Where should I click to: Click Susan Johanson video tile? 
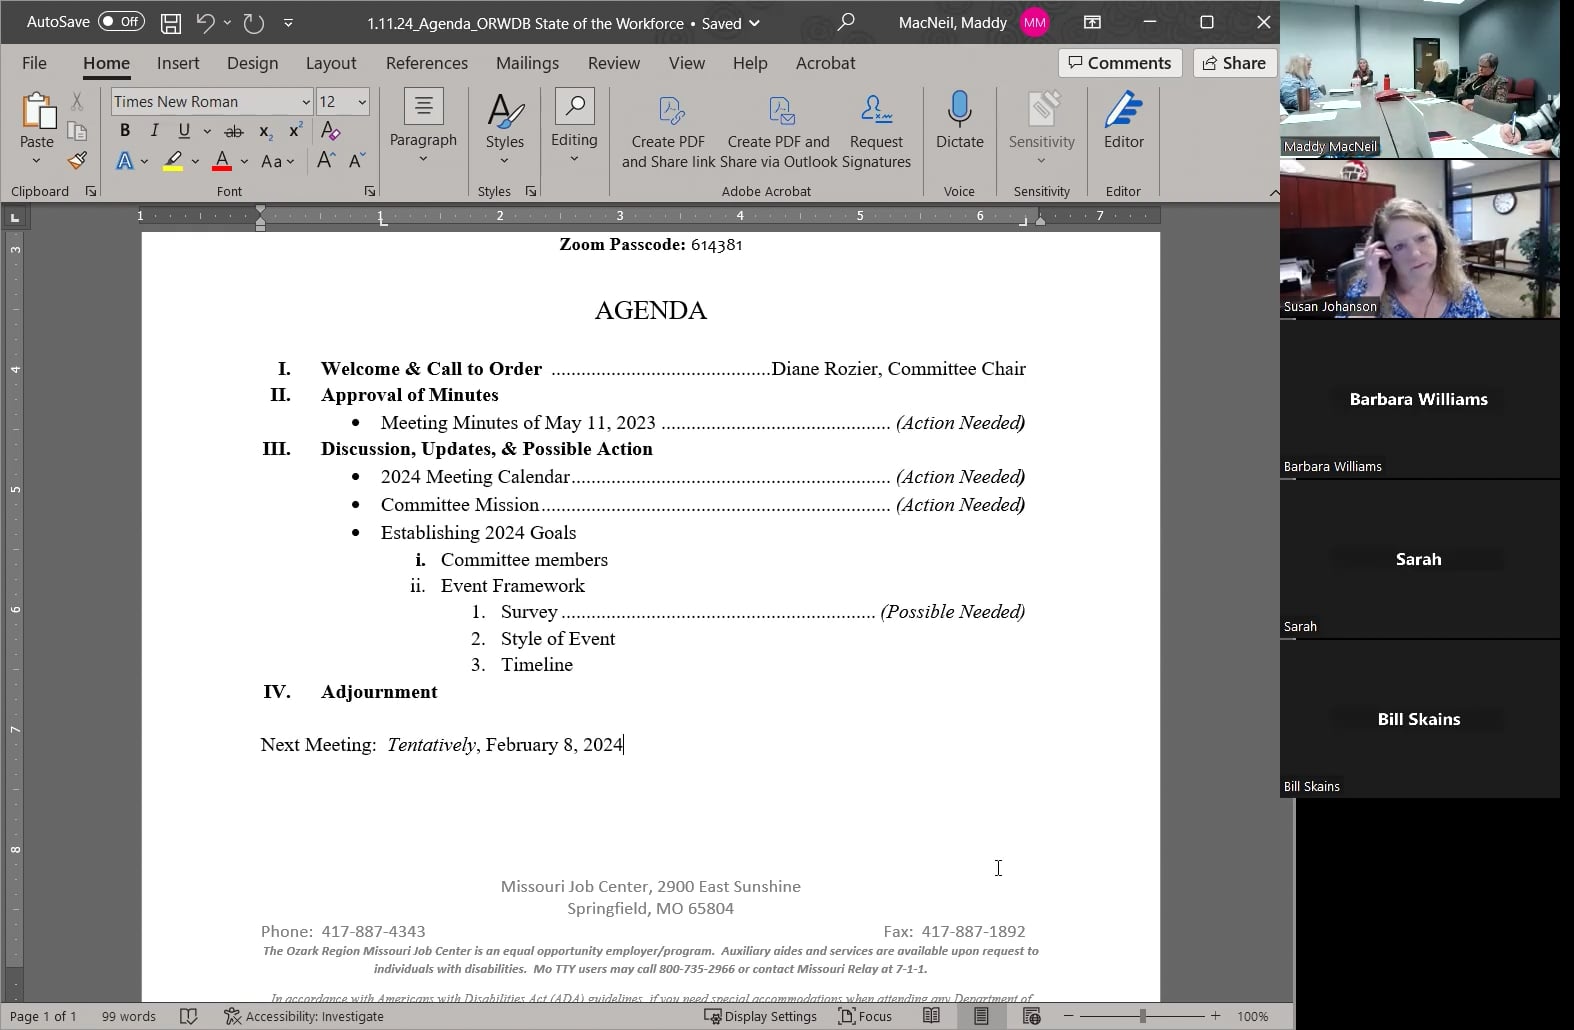1420,239
